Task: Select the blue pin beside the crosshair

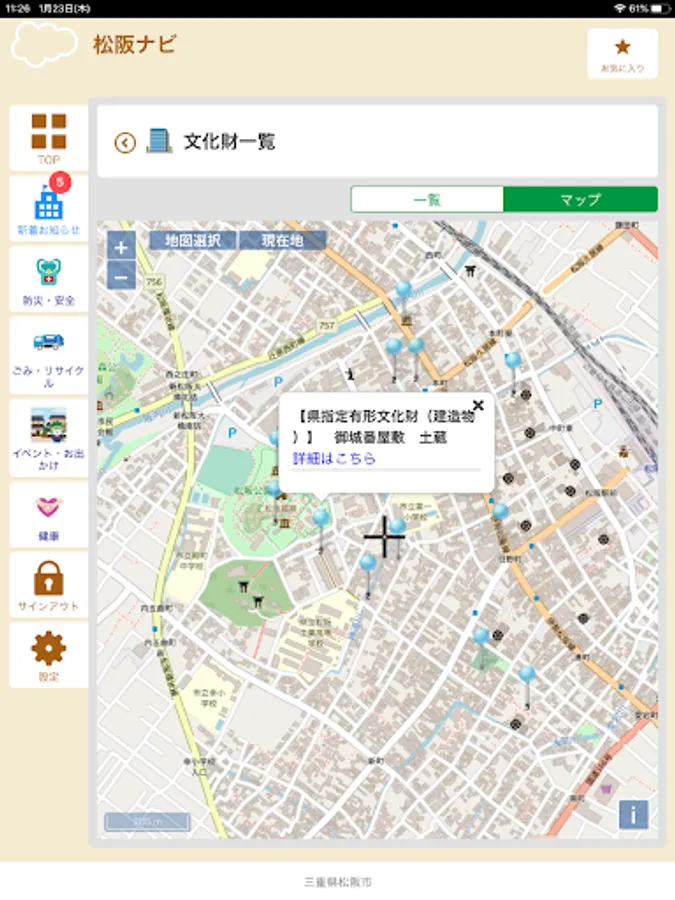Action: [398, 526]
